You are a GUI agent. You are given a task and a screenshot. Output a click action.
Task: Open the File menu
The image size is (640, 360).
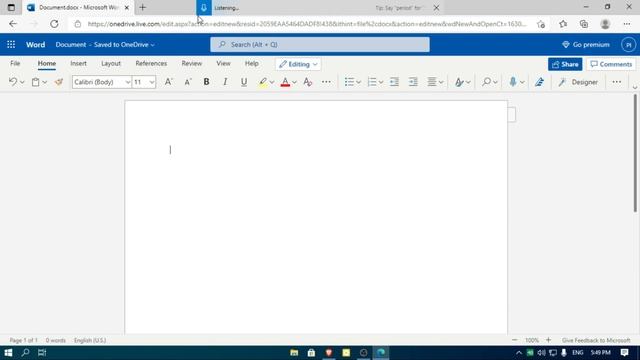pyautogui.click(x=15, y=64)
